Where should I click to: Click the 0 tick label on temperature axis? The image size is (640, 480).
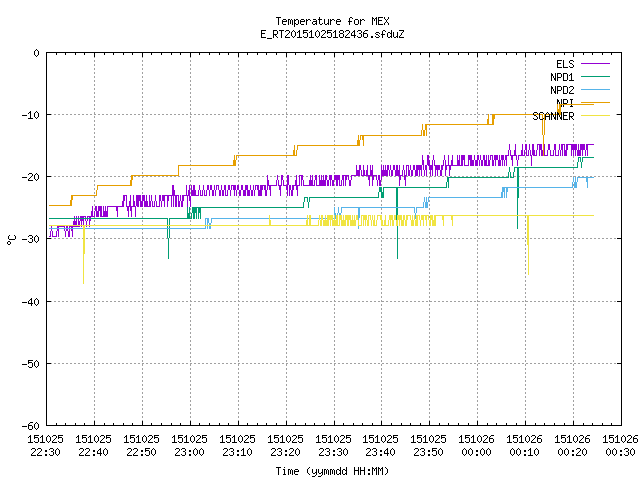(37, 53)
